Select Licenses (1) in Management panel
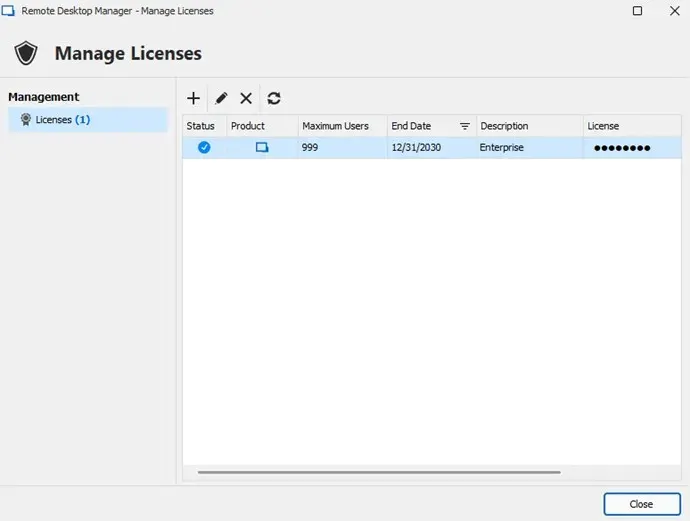Viewport: 690px width, 521px height. point(88,120)
